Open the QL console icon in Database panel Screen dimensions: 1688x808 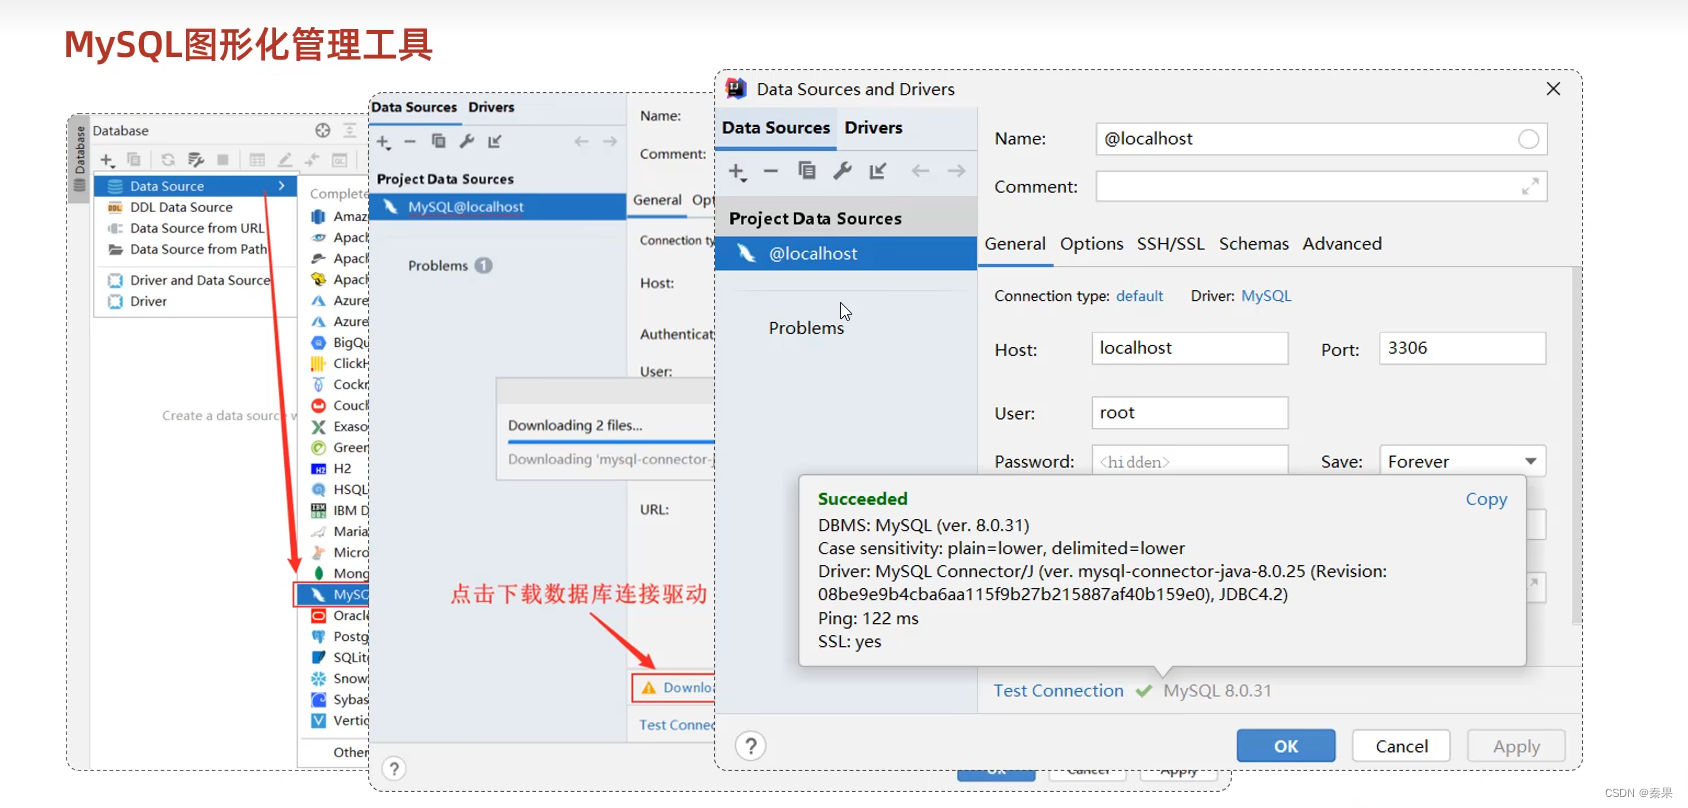coord(340,159)
